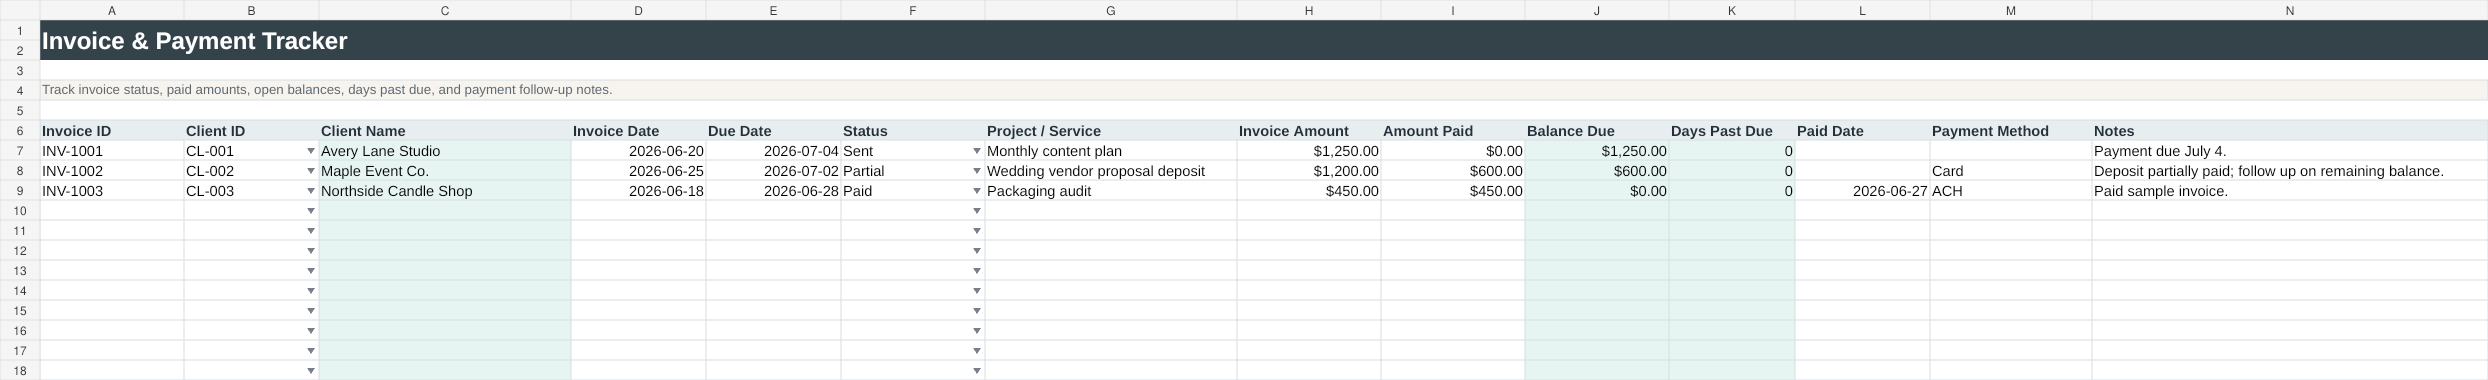Click invoice date 2026-06-20

pyautogui.click(x=638, y=151)
